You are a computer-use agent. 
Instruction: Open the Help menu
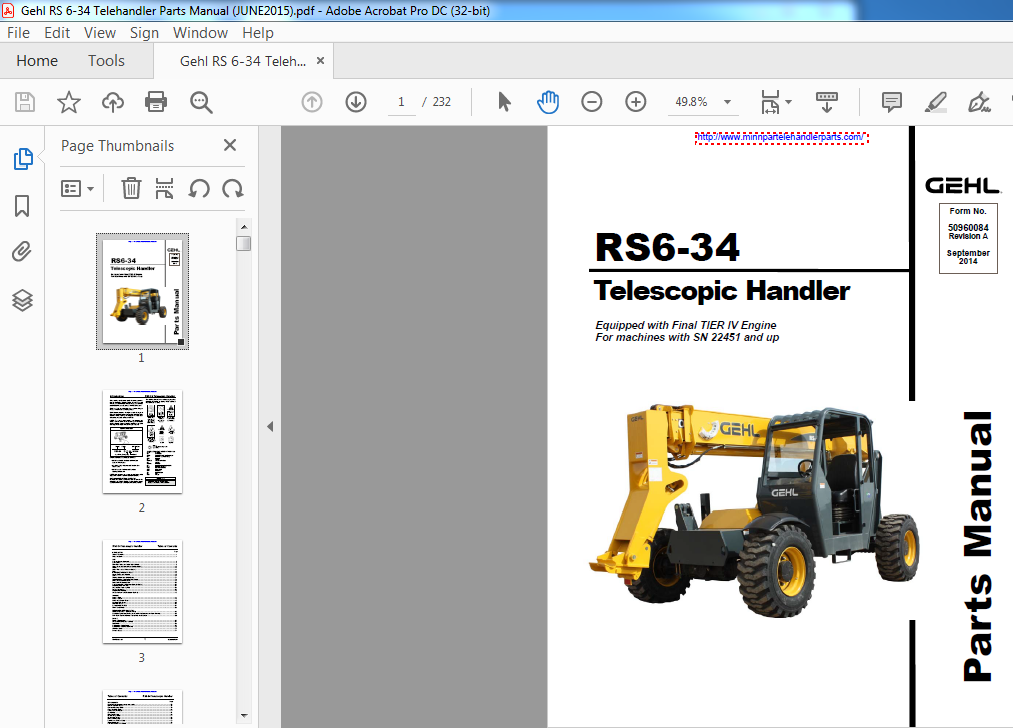258,33
